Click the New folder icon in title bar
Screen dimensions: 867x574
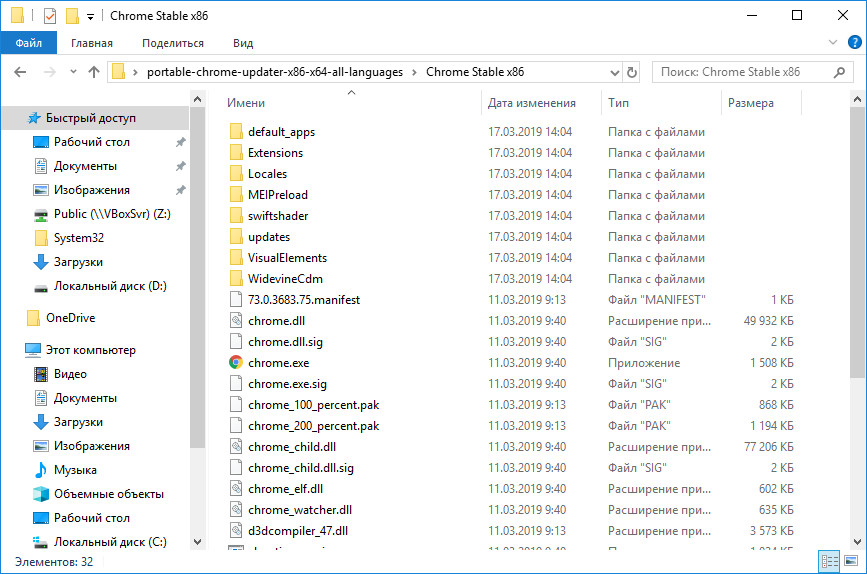[x=72, y=16]
